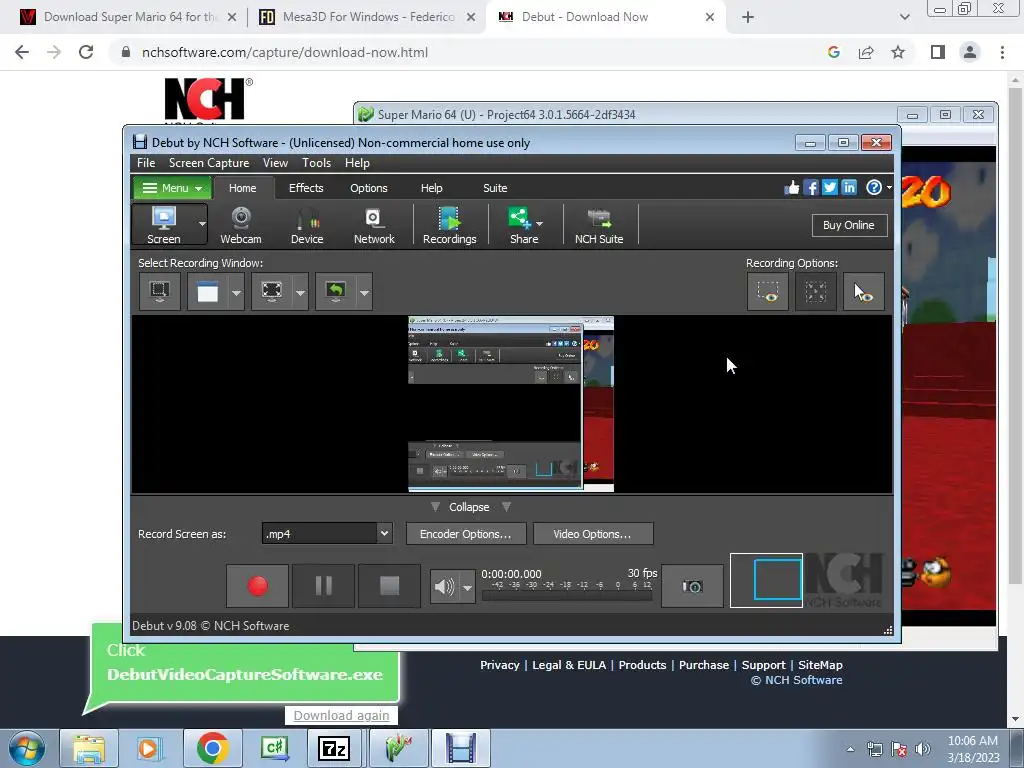This screenshot has height=768, width=1024.
Task: Collapse the recording options panel
Action: click(x=469, y=507)
